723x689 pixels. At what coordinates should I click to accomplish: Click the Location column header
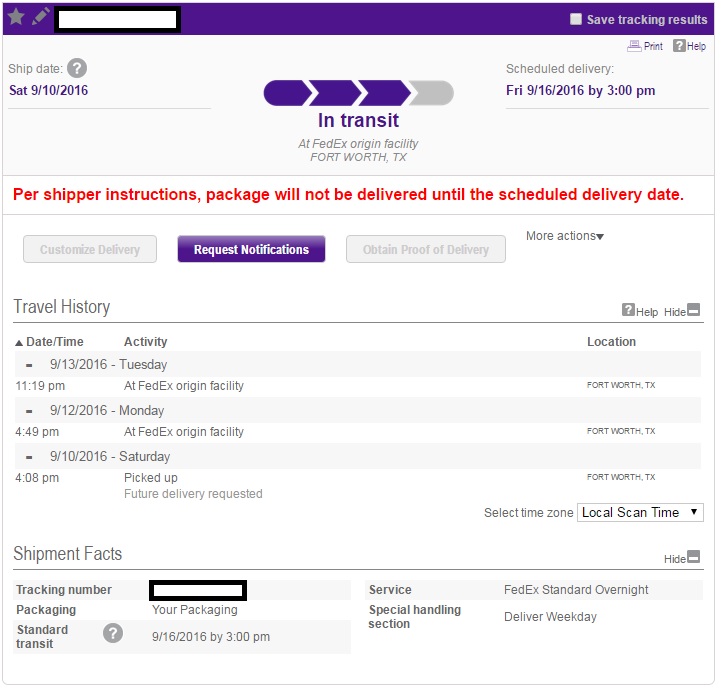point(611,342)
